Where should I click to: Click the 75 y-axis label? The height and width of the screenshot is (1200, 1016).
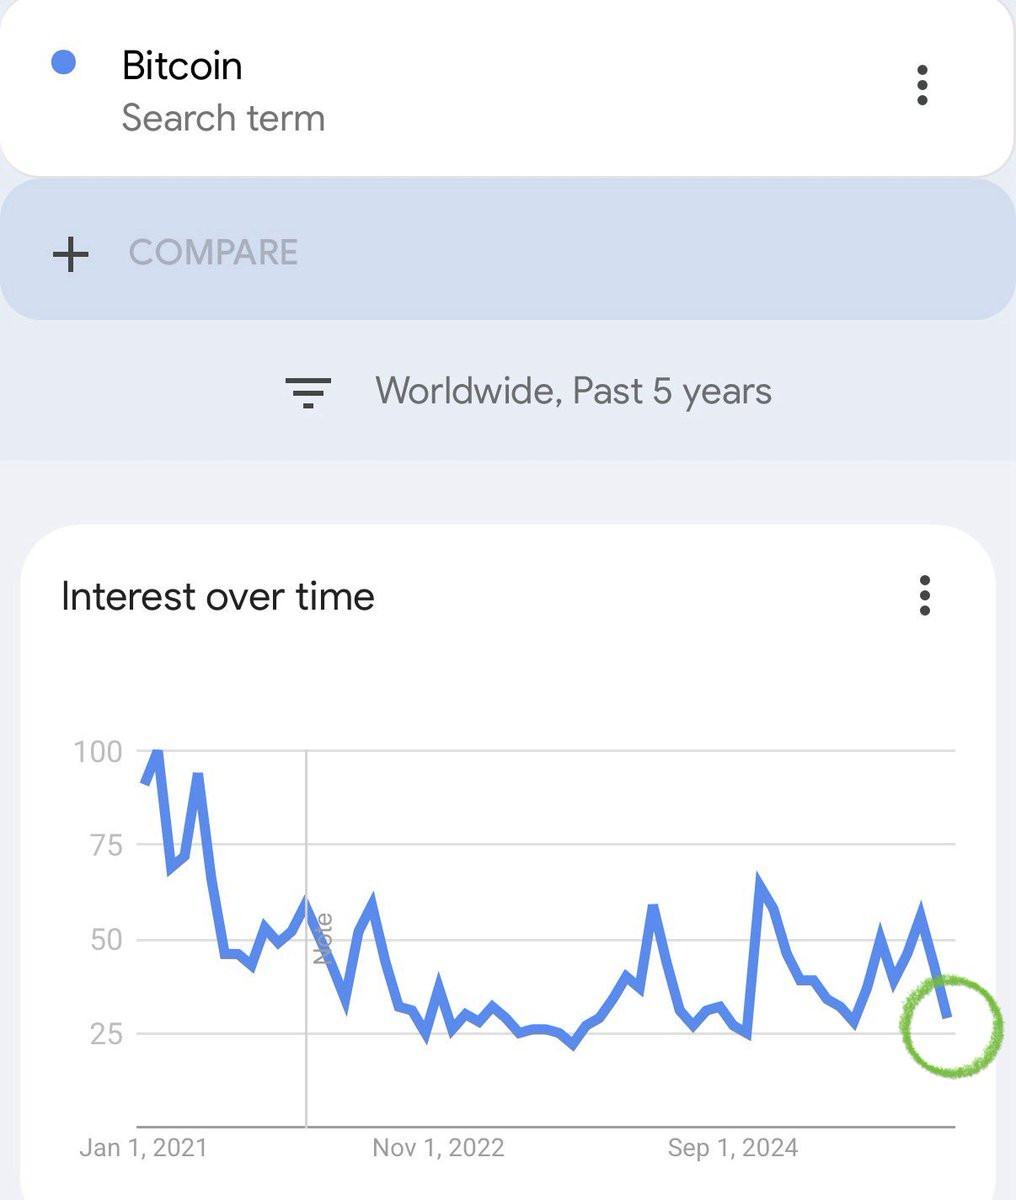(x=105, y=846)
